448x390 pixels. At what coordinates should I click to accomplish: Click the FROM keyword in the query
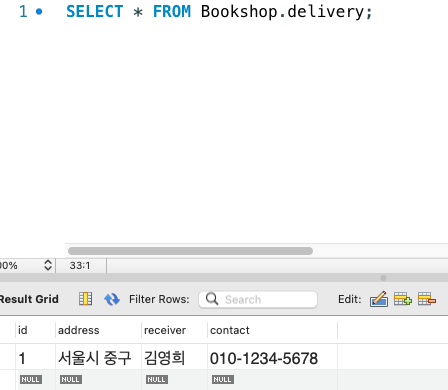[x=172, y=12]
